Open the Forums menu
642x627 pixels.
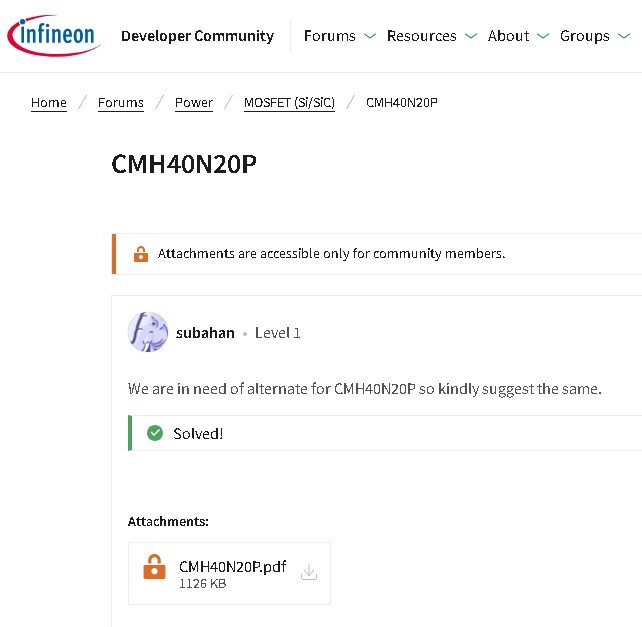pos(330,36)
